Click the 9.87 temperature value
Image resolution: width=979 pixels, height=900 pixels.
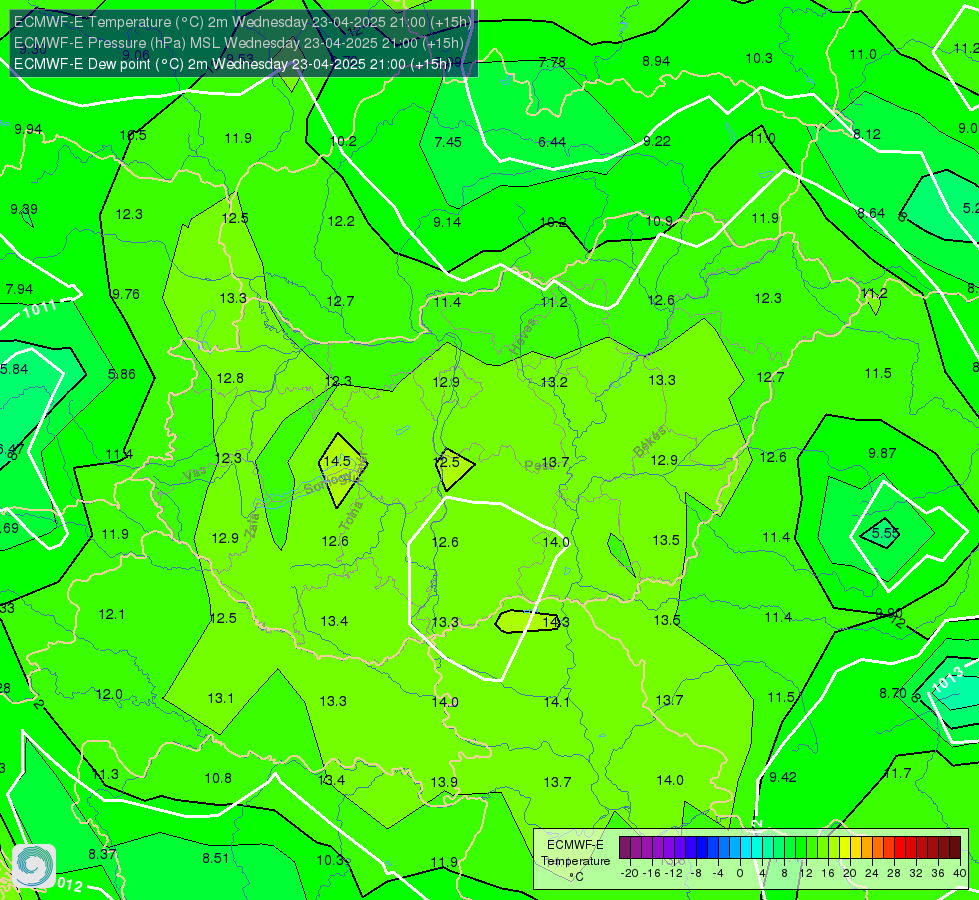point(882,453)
